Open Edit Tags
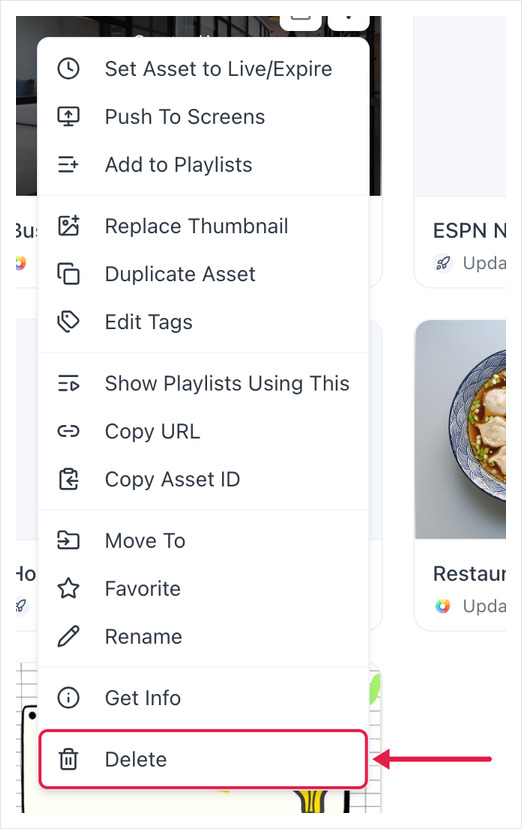Viewport: 522px width, 829px height. [x=204, y=322]
